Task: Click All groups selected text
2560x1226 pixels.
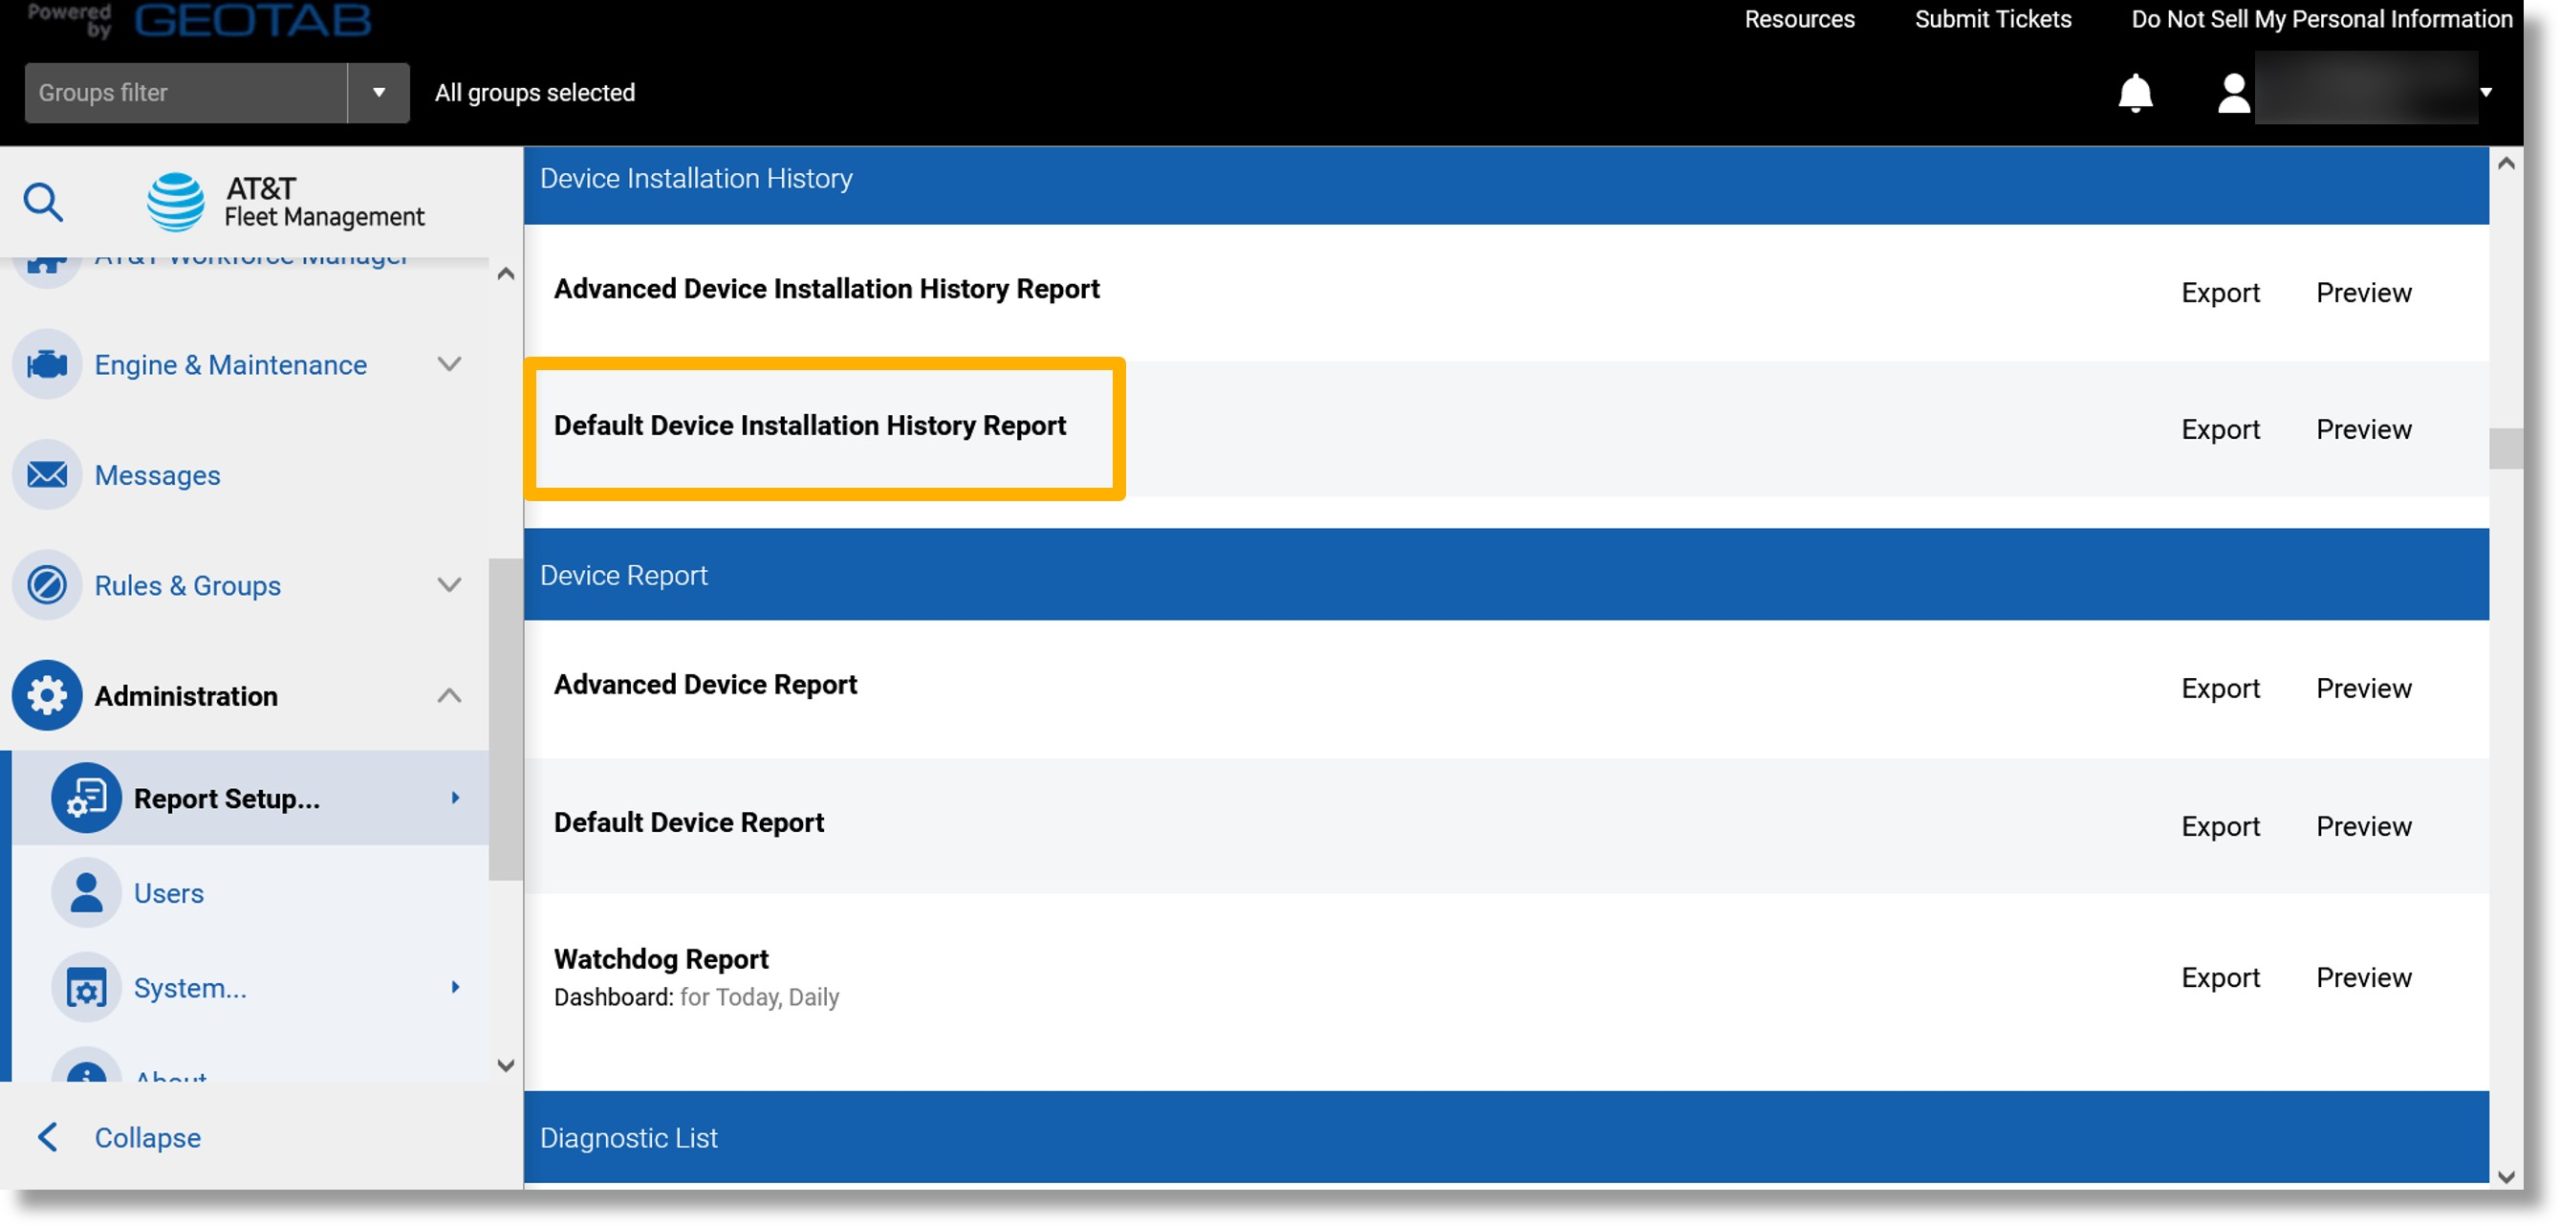Action: coord(535,93)
